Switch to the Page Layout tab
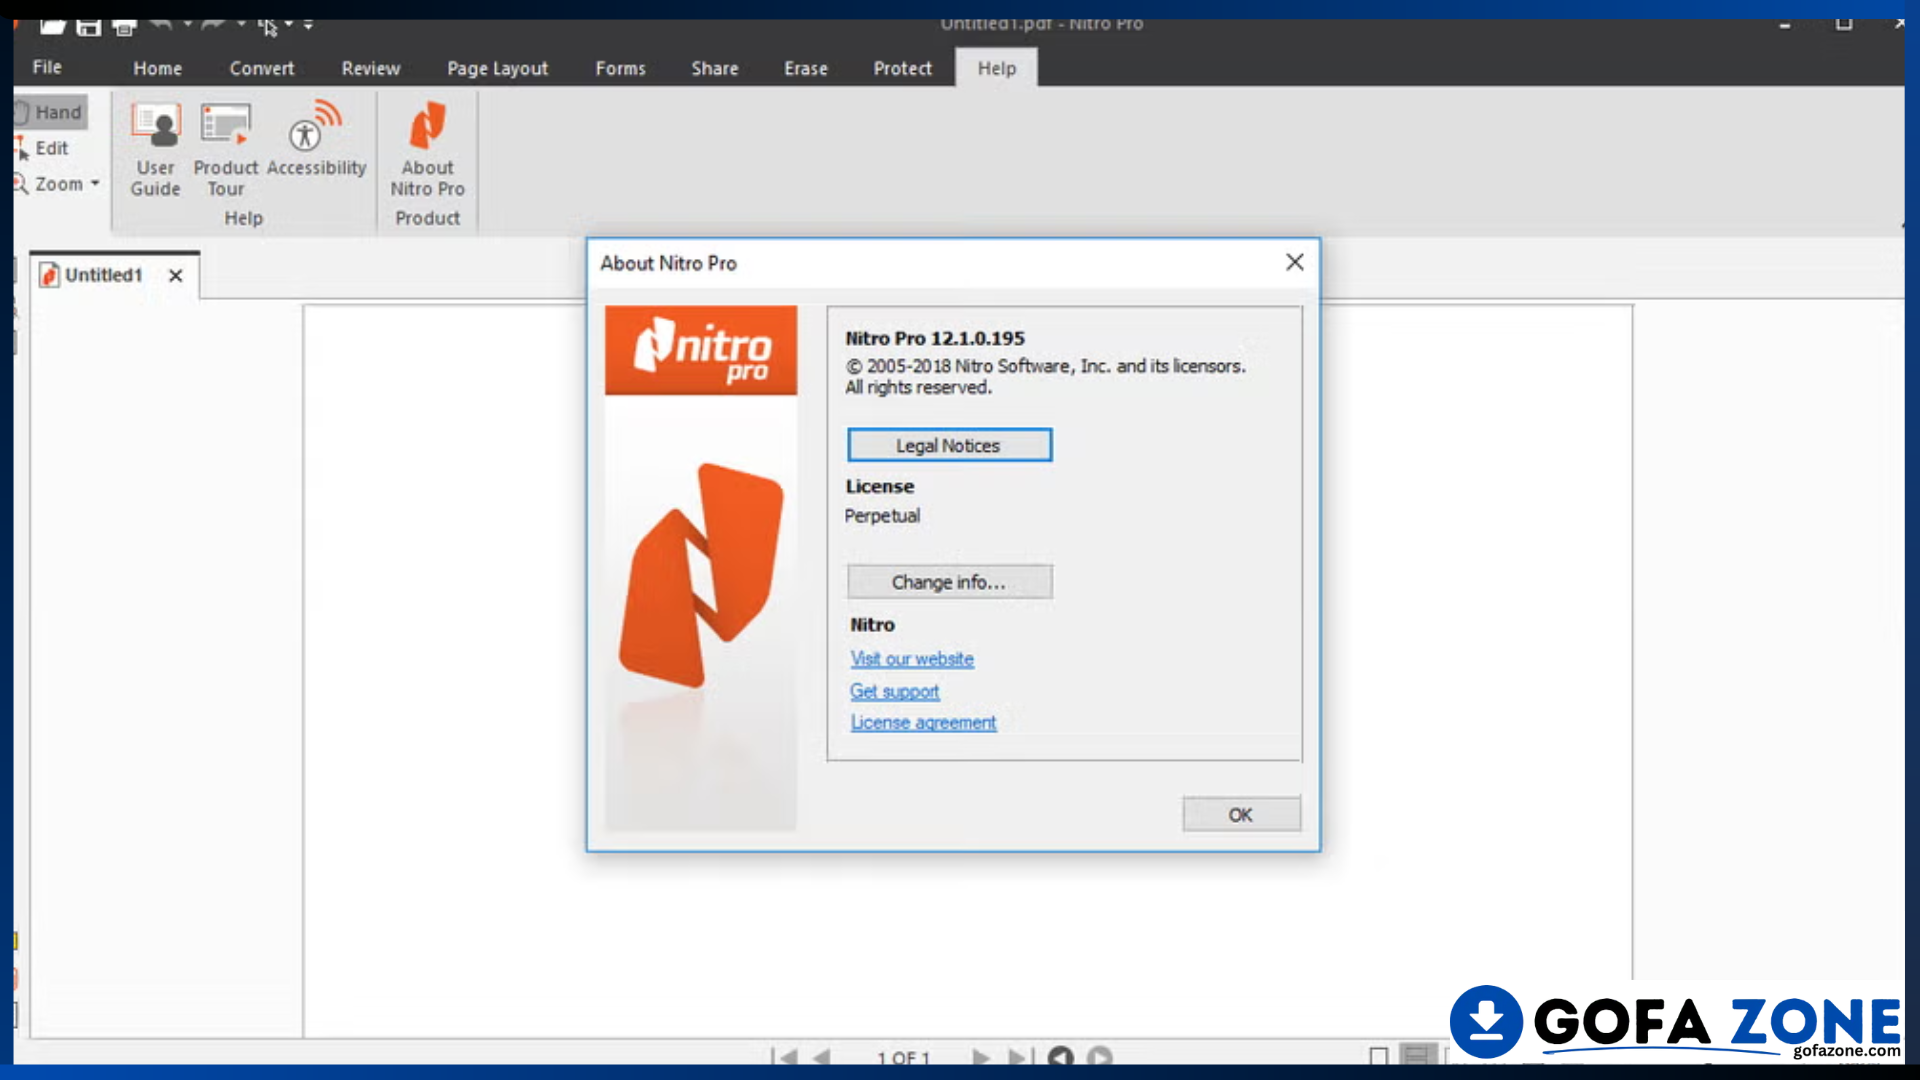This screenshot has height=1080, width=1920. coord(498,68)
